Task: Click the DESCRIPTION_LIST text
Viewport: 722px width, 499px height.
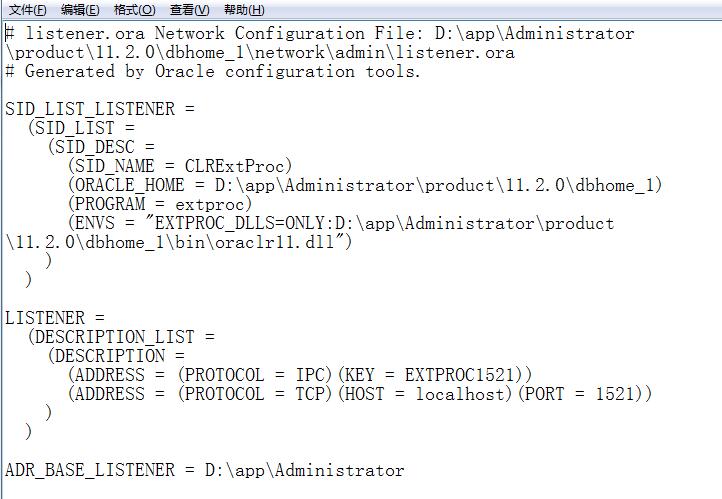Action: (114, 337)
